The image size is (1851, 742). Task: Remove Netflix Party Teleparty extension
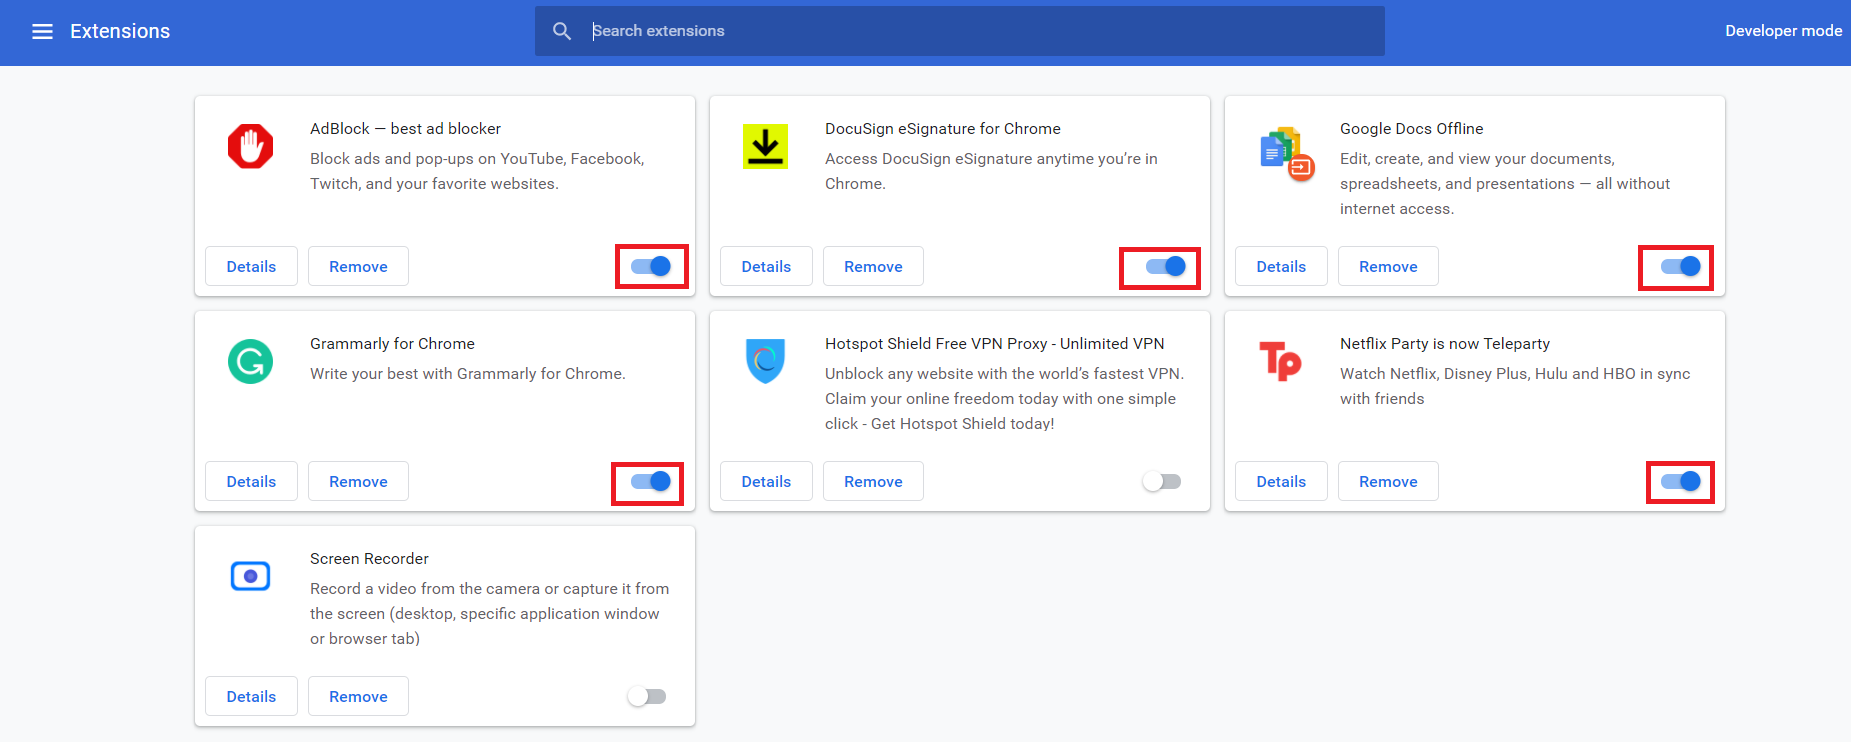click(x=1388, y=481)
